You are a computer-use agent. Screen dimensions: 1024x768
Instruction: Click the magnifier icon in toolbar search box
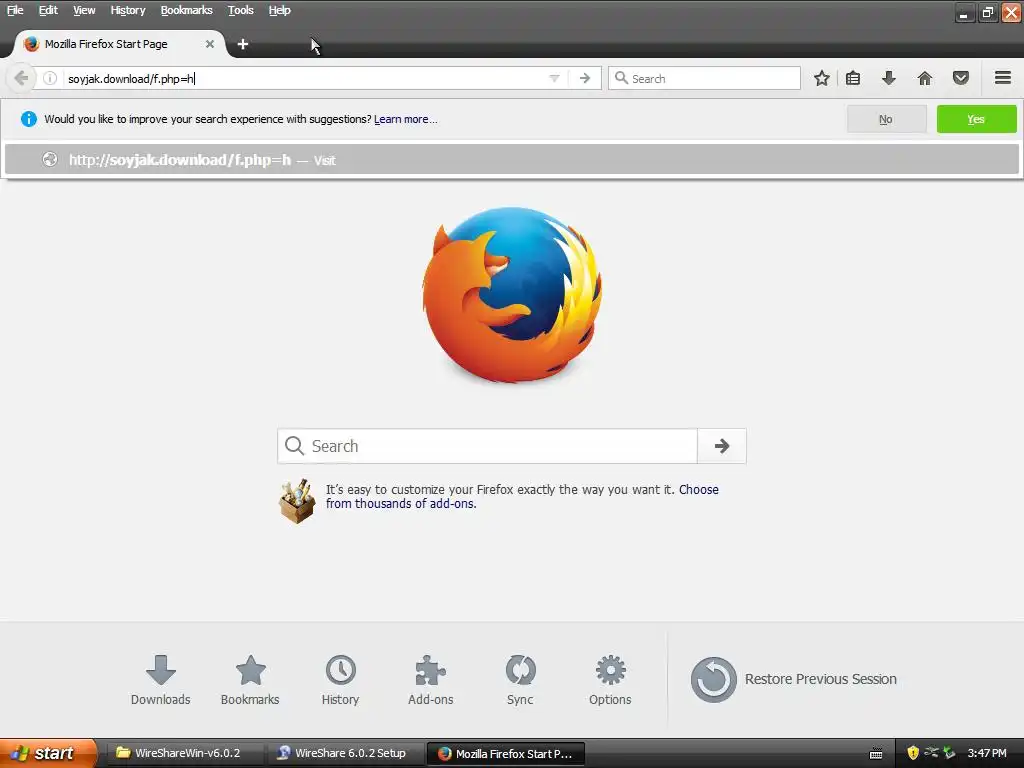pyautogui.click(x=621, y=78)
